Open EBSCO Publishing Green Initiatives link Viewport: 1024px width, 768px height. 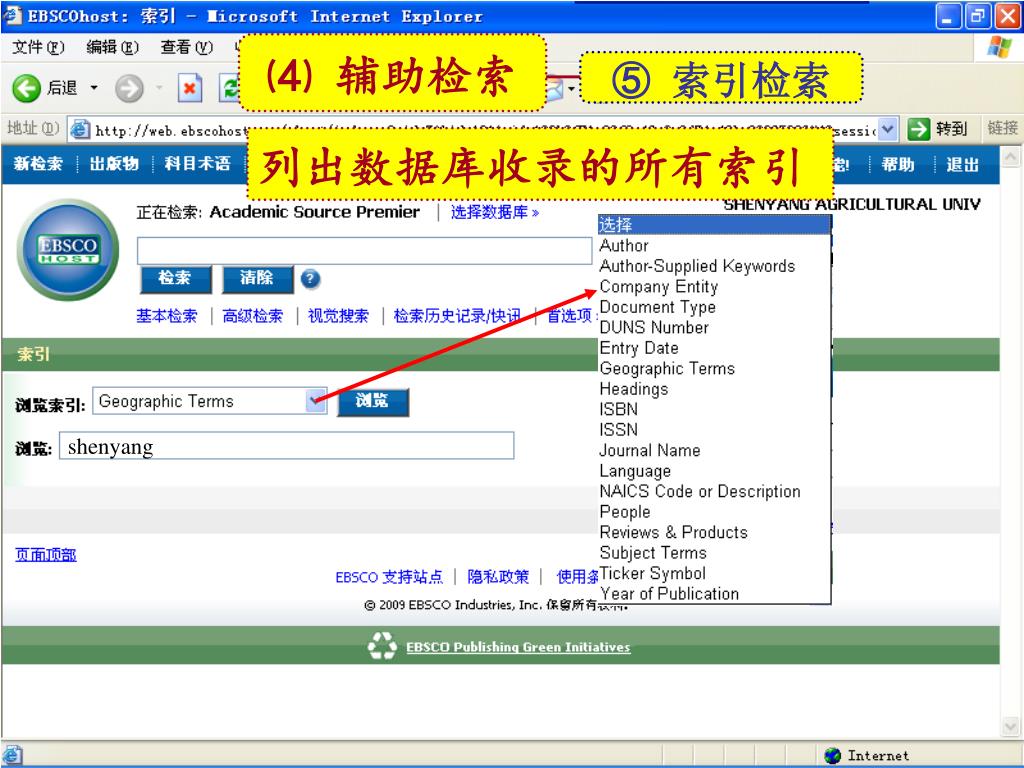518,647
